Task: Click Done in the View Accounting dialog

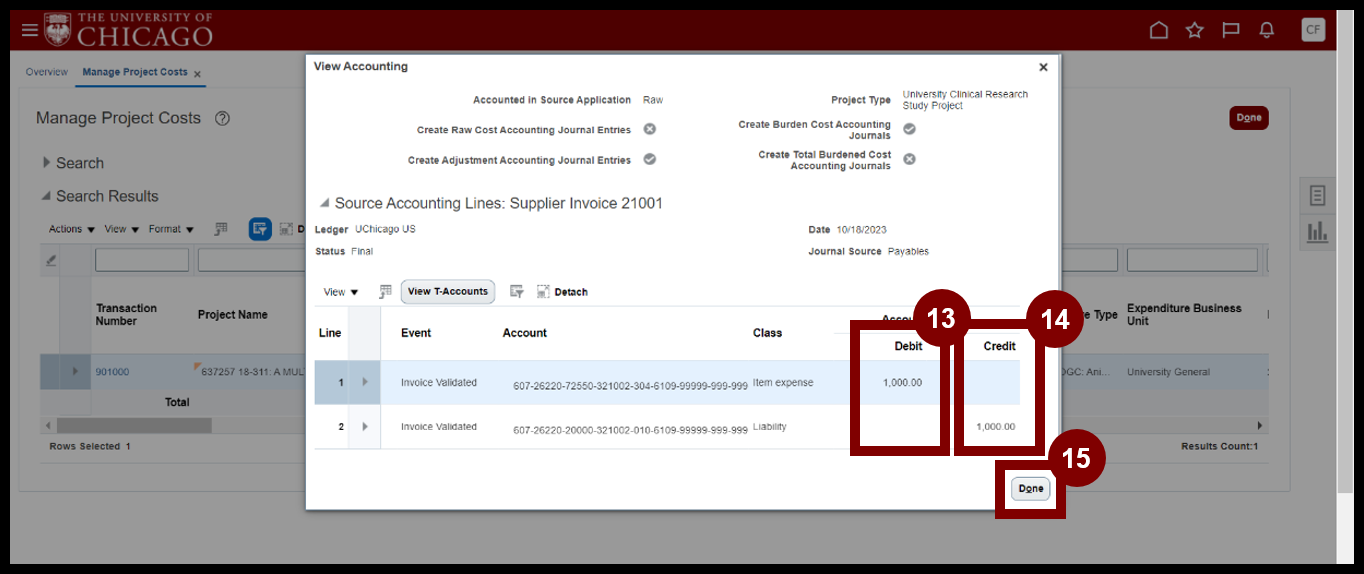Action: click(1031, 488)
